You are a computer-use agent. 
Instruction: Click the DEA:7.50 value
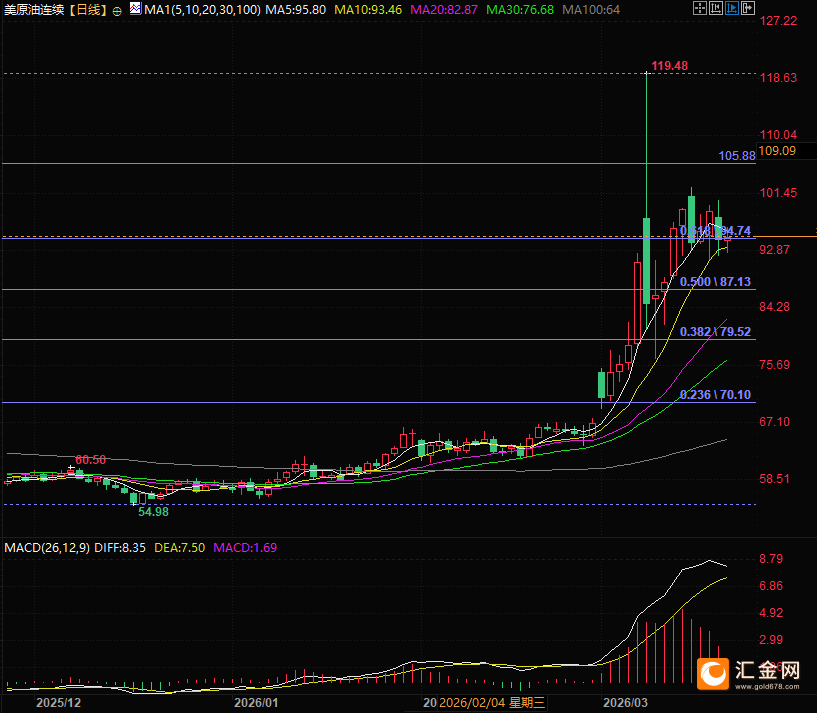[x=180, y=548]
